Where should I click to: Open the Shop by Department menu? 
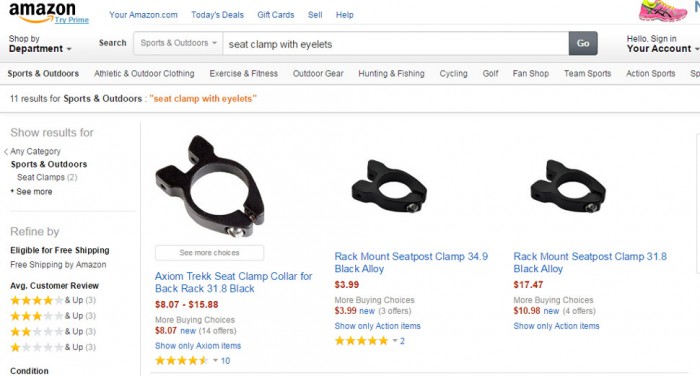pos(40,44)
